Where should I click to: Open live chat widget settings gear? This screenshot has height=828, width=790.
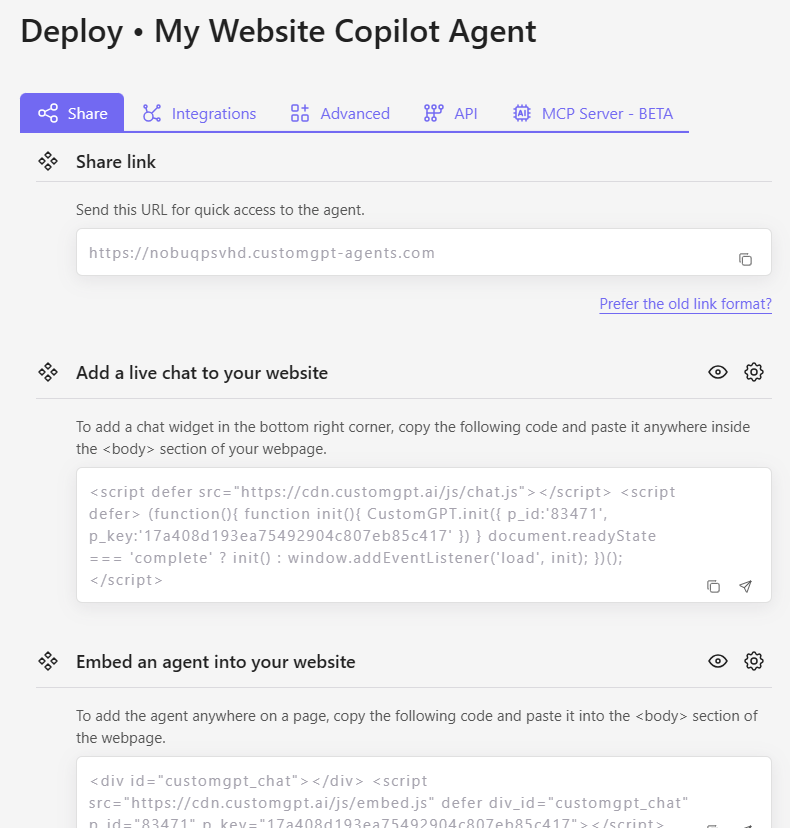[754, 373]
